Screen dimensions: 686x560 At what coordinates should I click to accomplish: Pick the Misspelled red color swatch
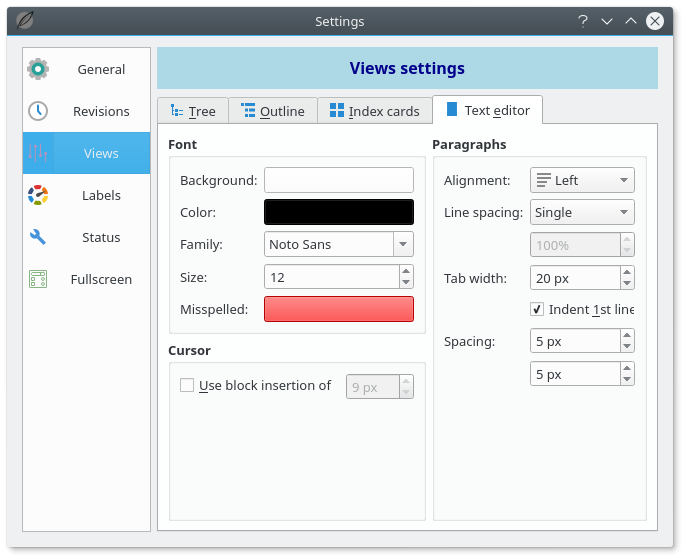(x=338, y=309)
